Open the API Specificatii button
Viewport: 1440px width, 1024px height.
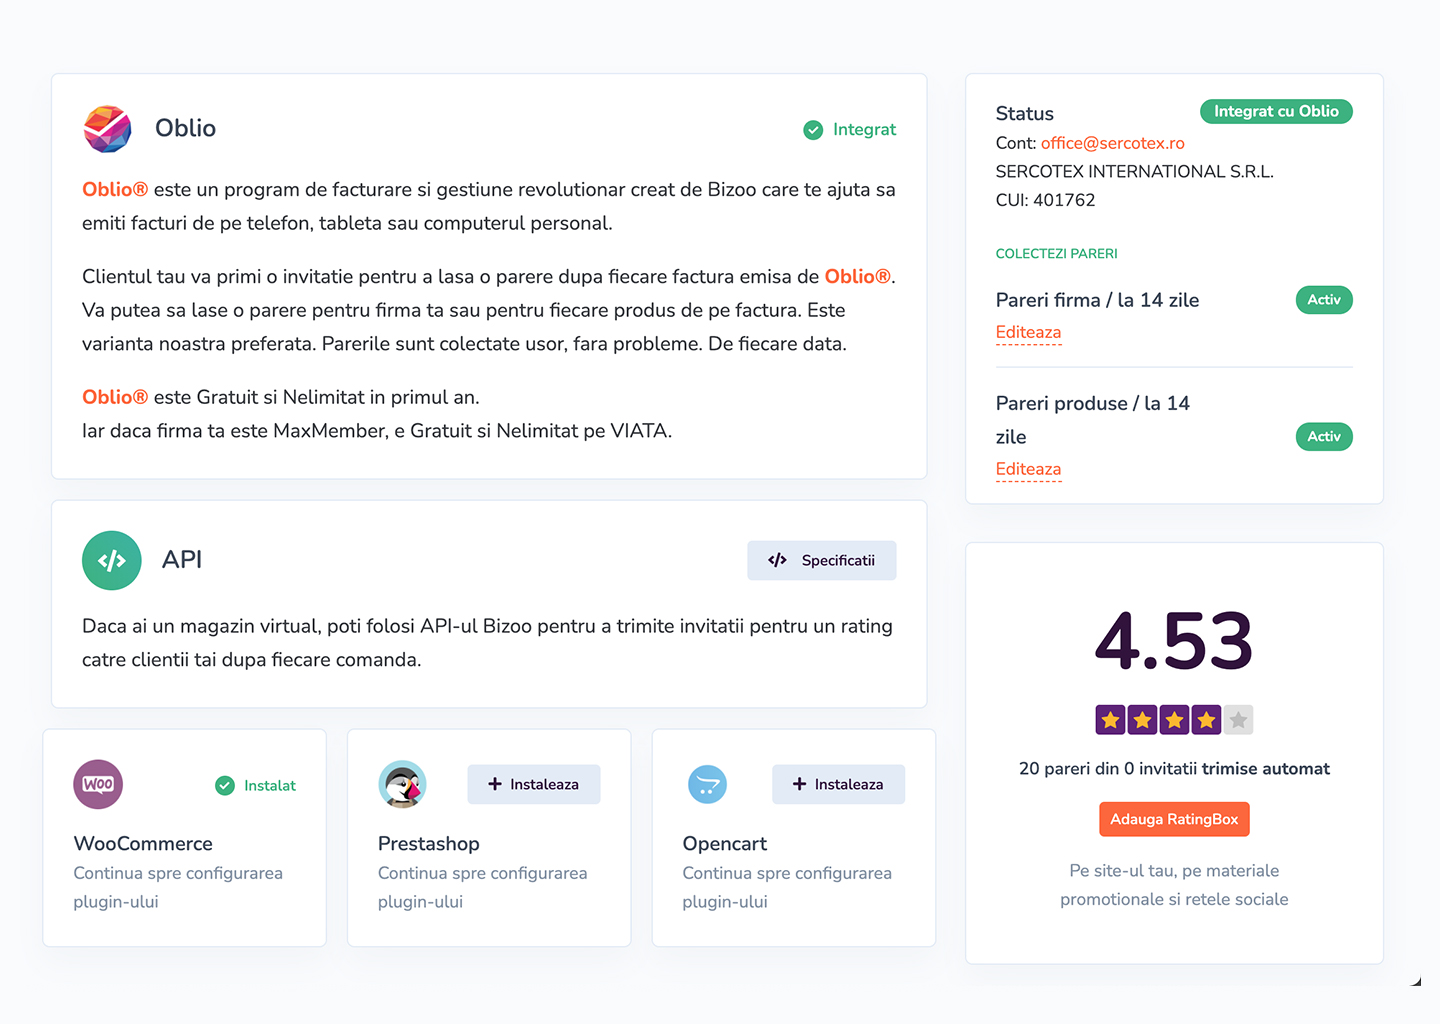(821, 560)
